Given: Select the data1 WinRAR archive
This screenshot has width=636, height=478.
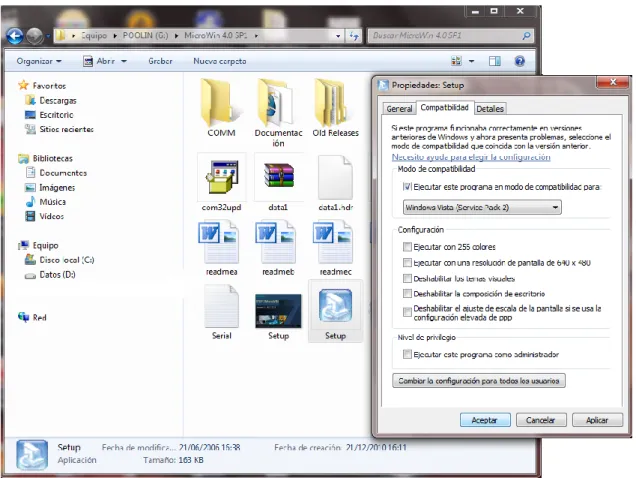Looking at the screenshot, I should tap(278, 183).
